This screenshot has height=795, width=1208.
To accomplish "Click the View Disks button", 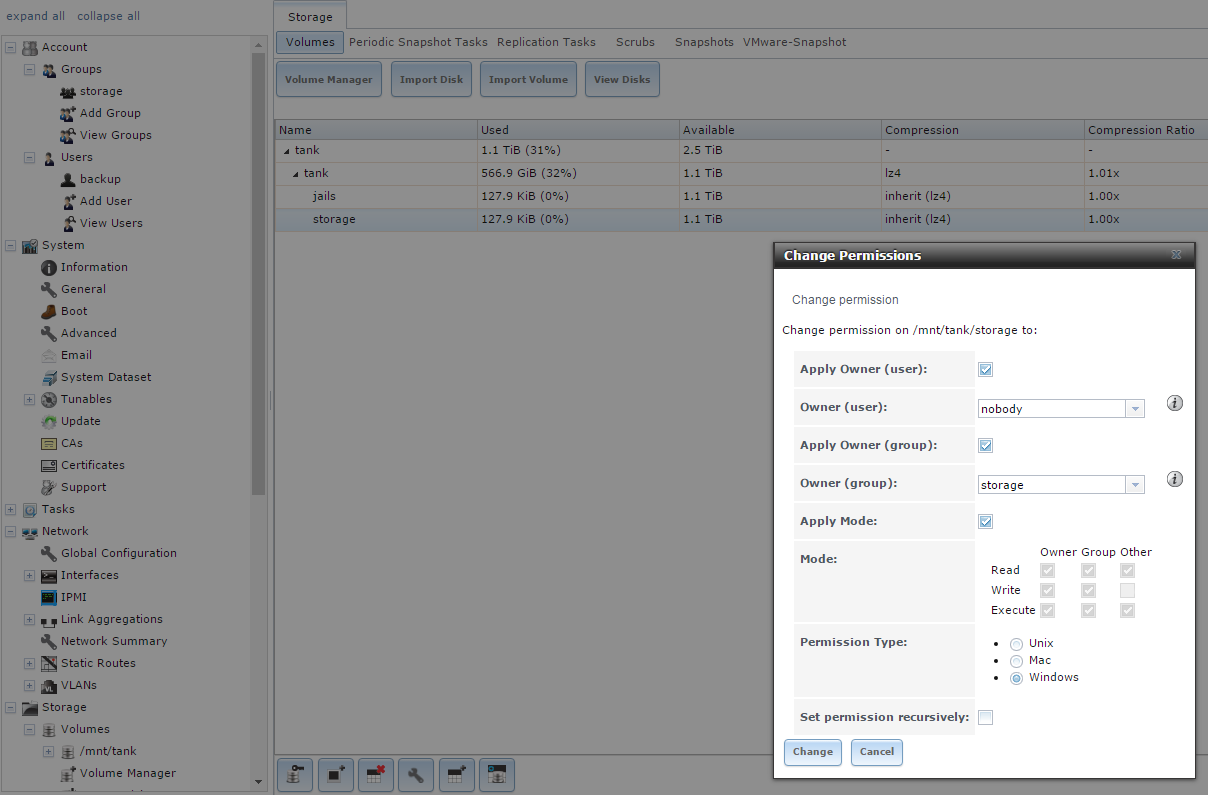I will [x=622, y=79].
